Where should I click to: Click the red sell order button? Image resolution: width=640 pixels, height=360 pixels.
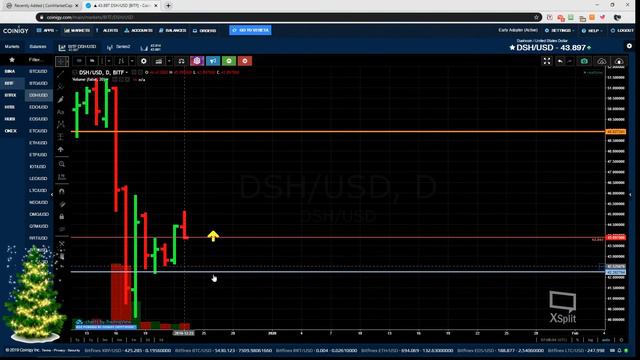click(245, 61)
